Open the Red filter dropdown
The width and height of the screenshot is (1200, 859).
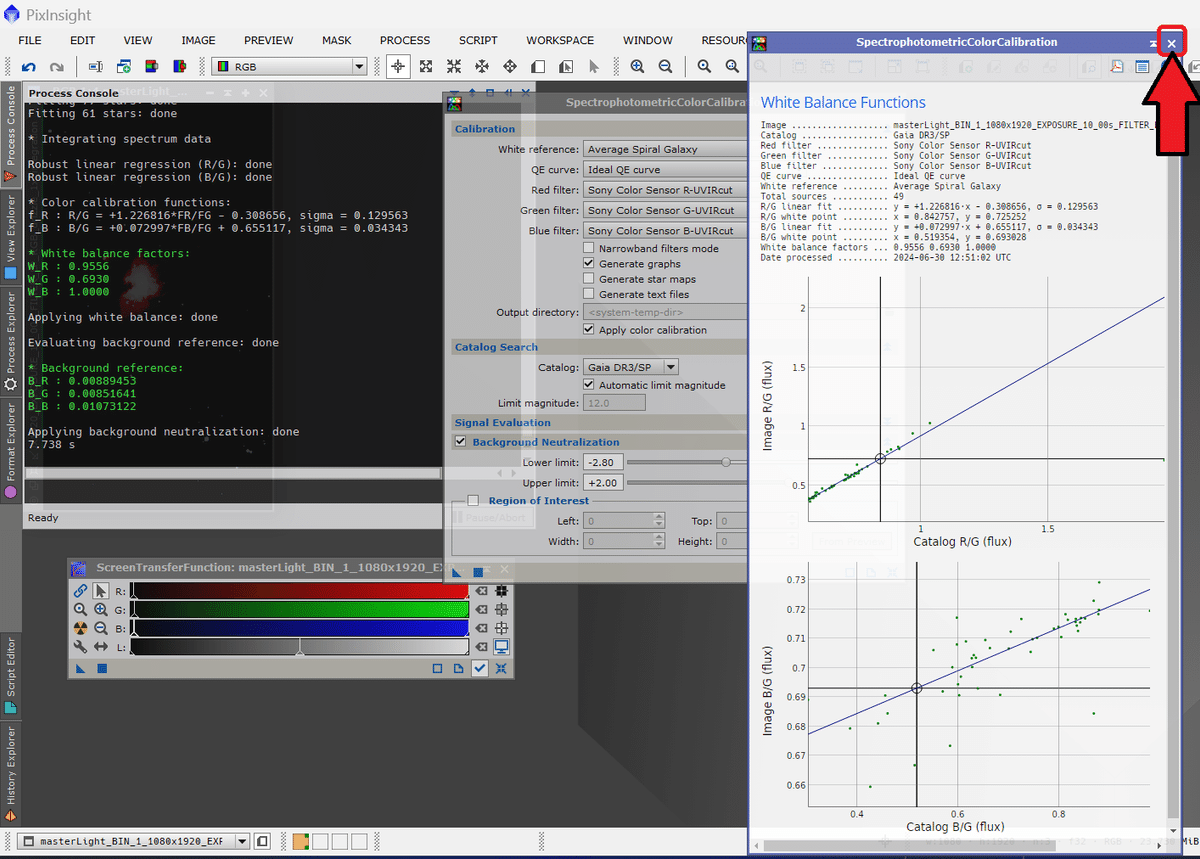point(665,190)
